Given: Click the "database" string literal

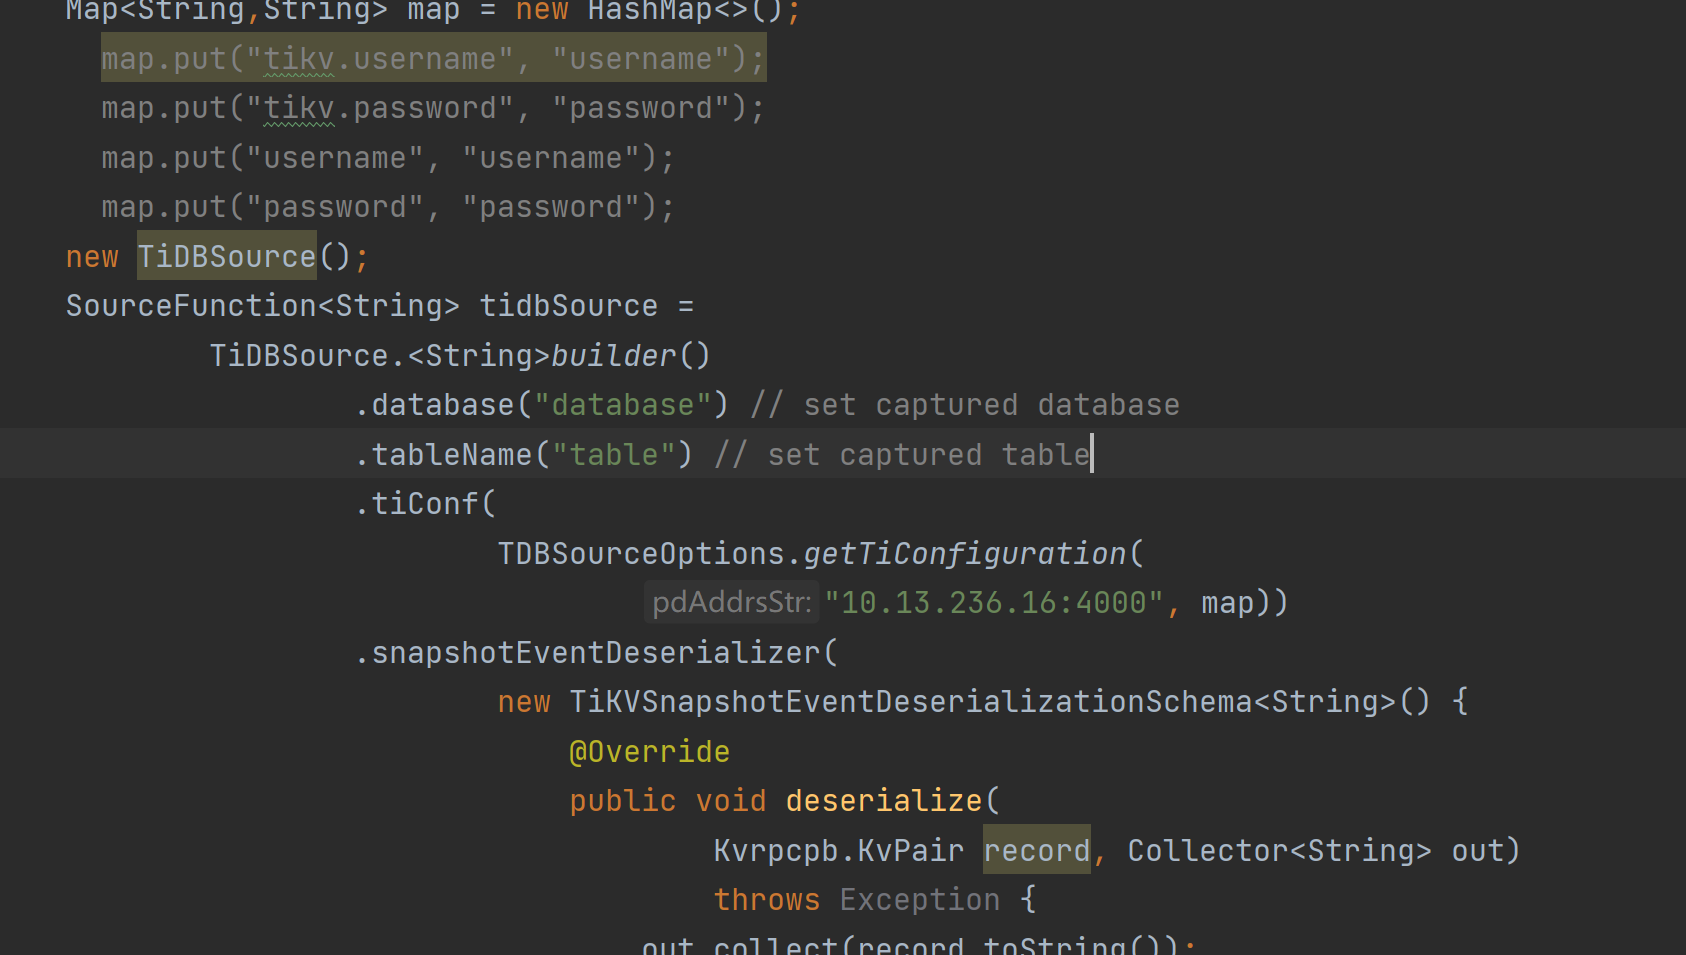Looking at the screenshot, I should [623, 404].
